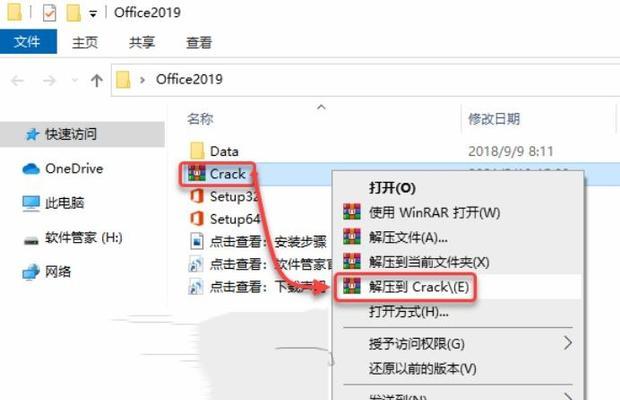Open the recent locations dropdown chevron

(x=74, y=81)
